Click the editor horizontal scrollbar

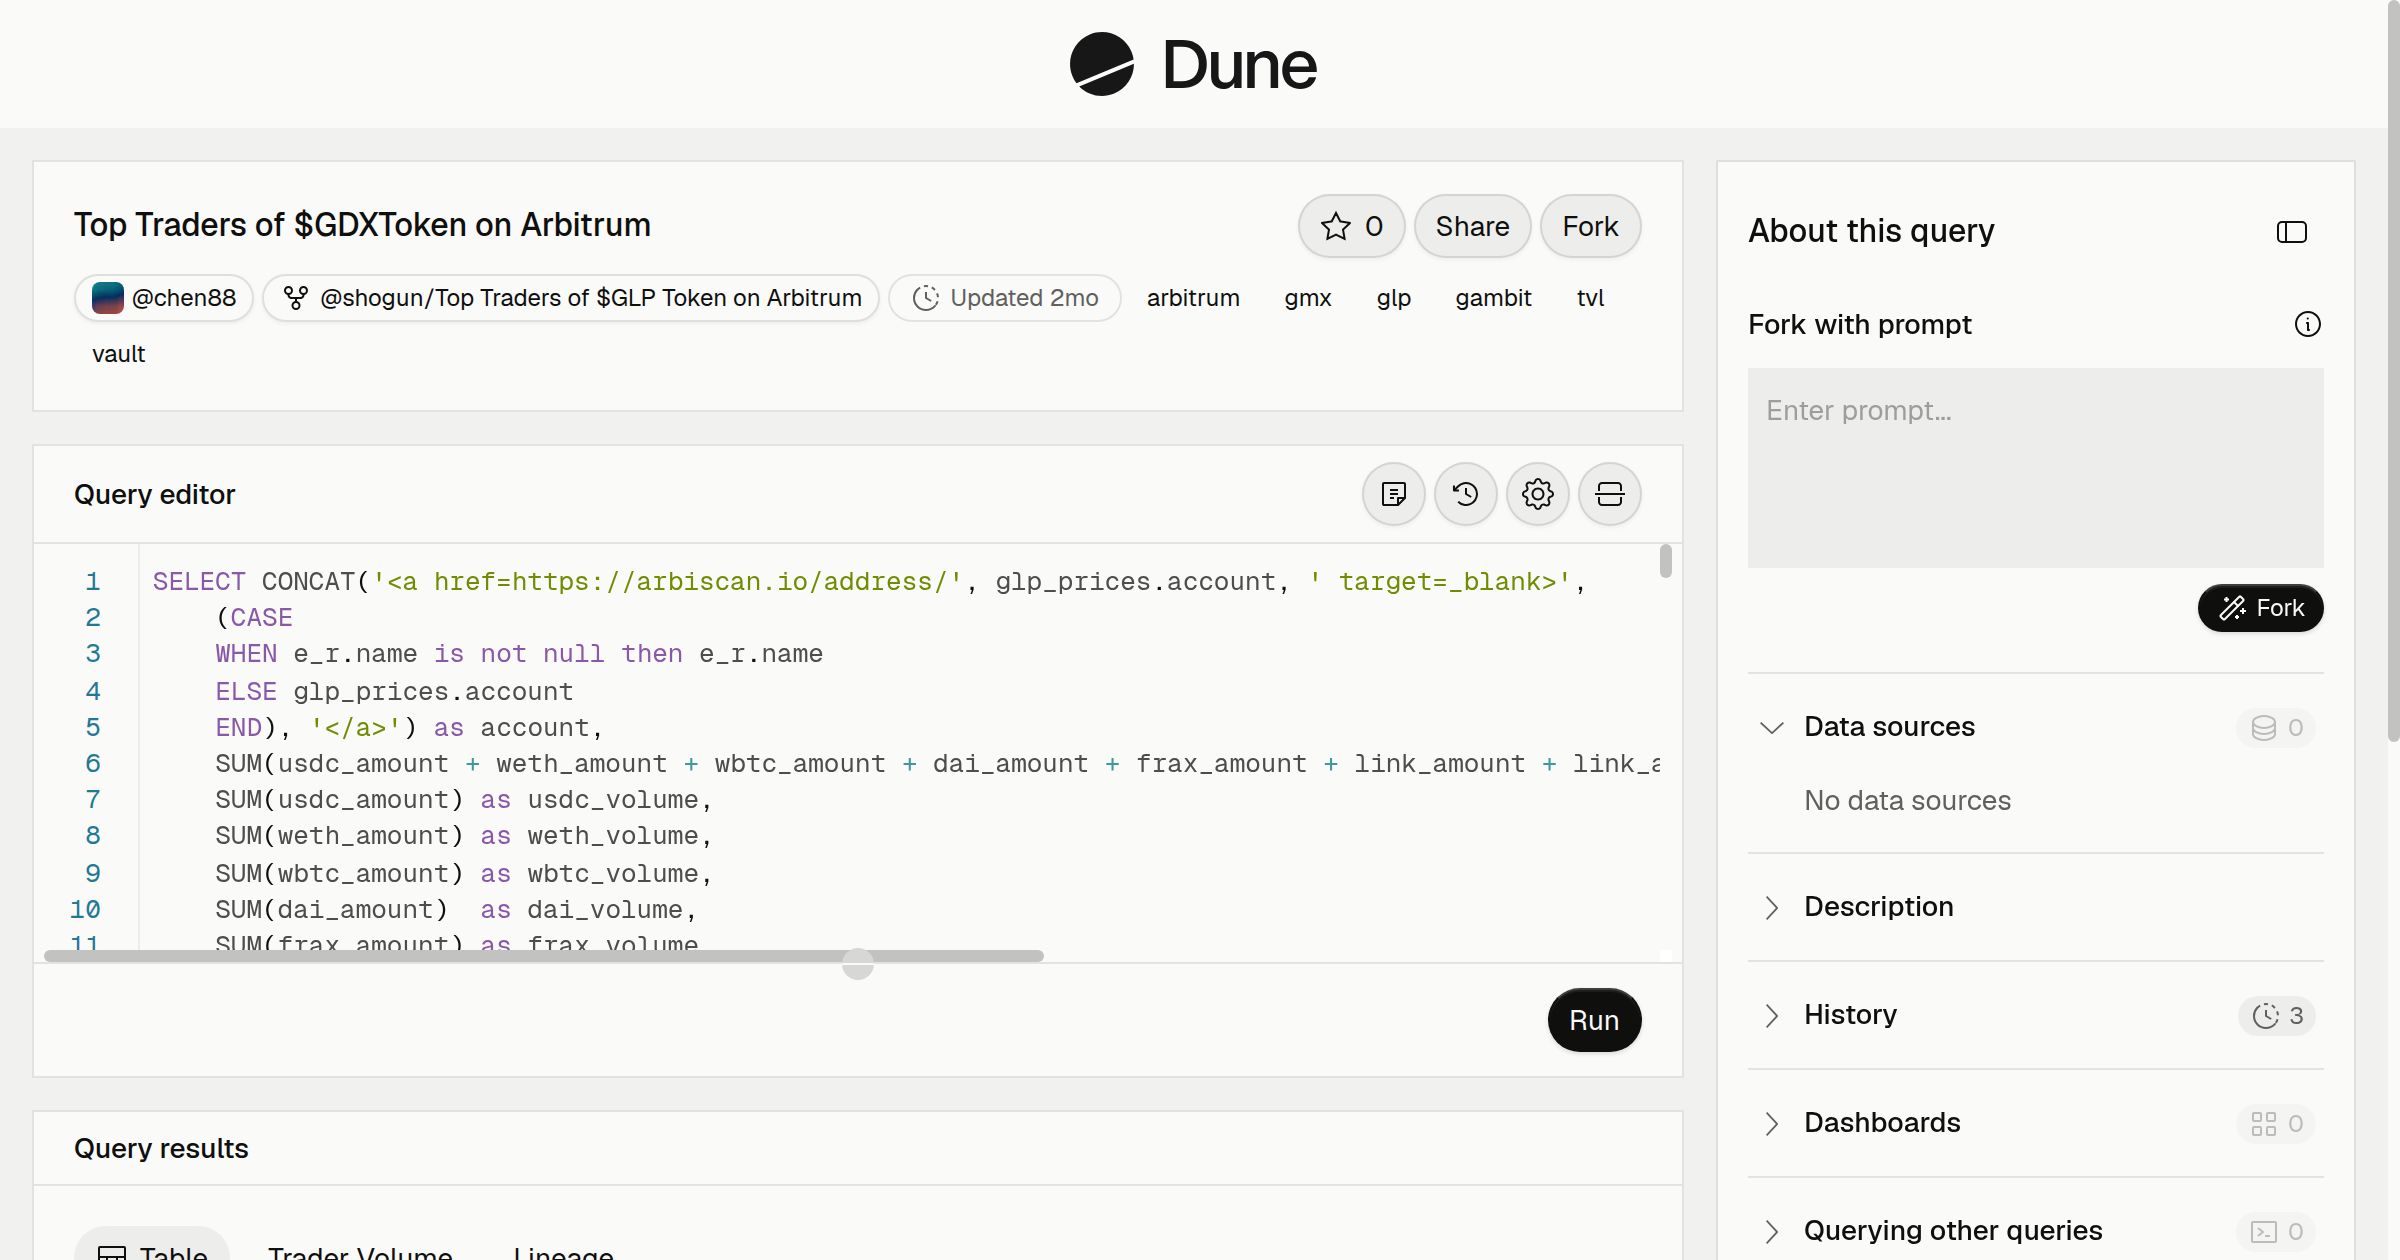544,956
